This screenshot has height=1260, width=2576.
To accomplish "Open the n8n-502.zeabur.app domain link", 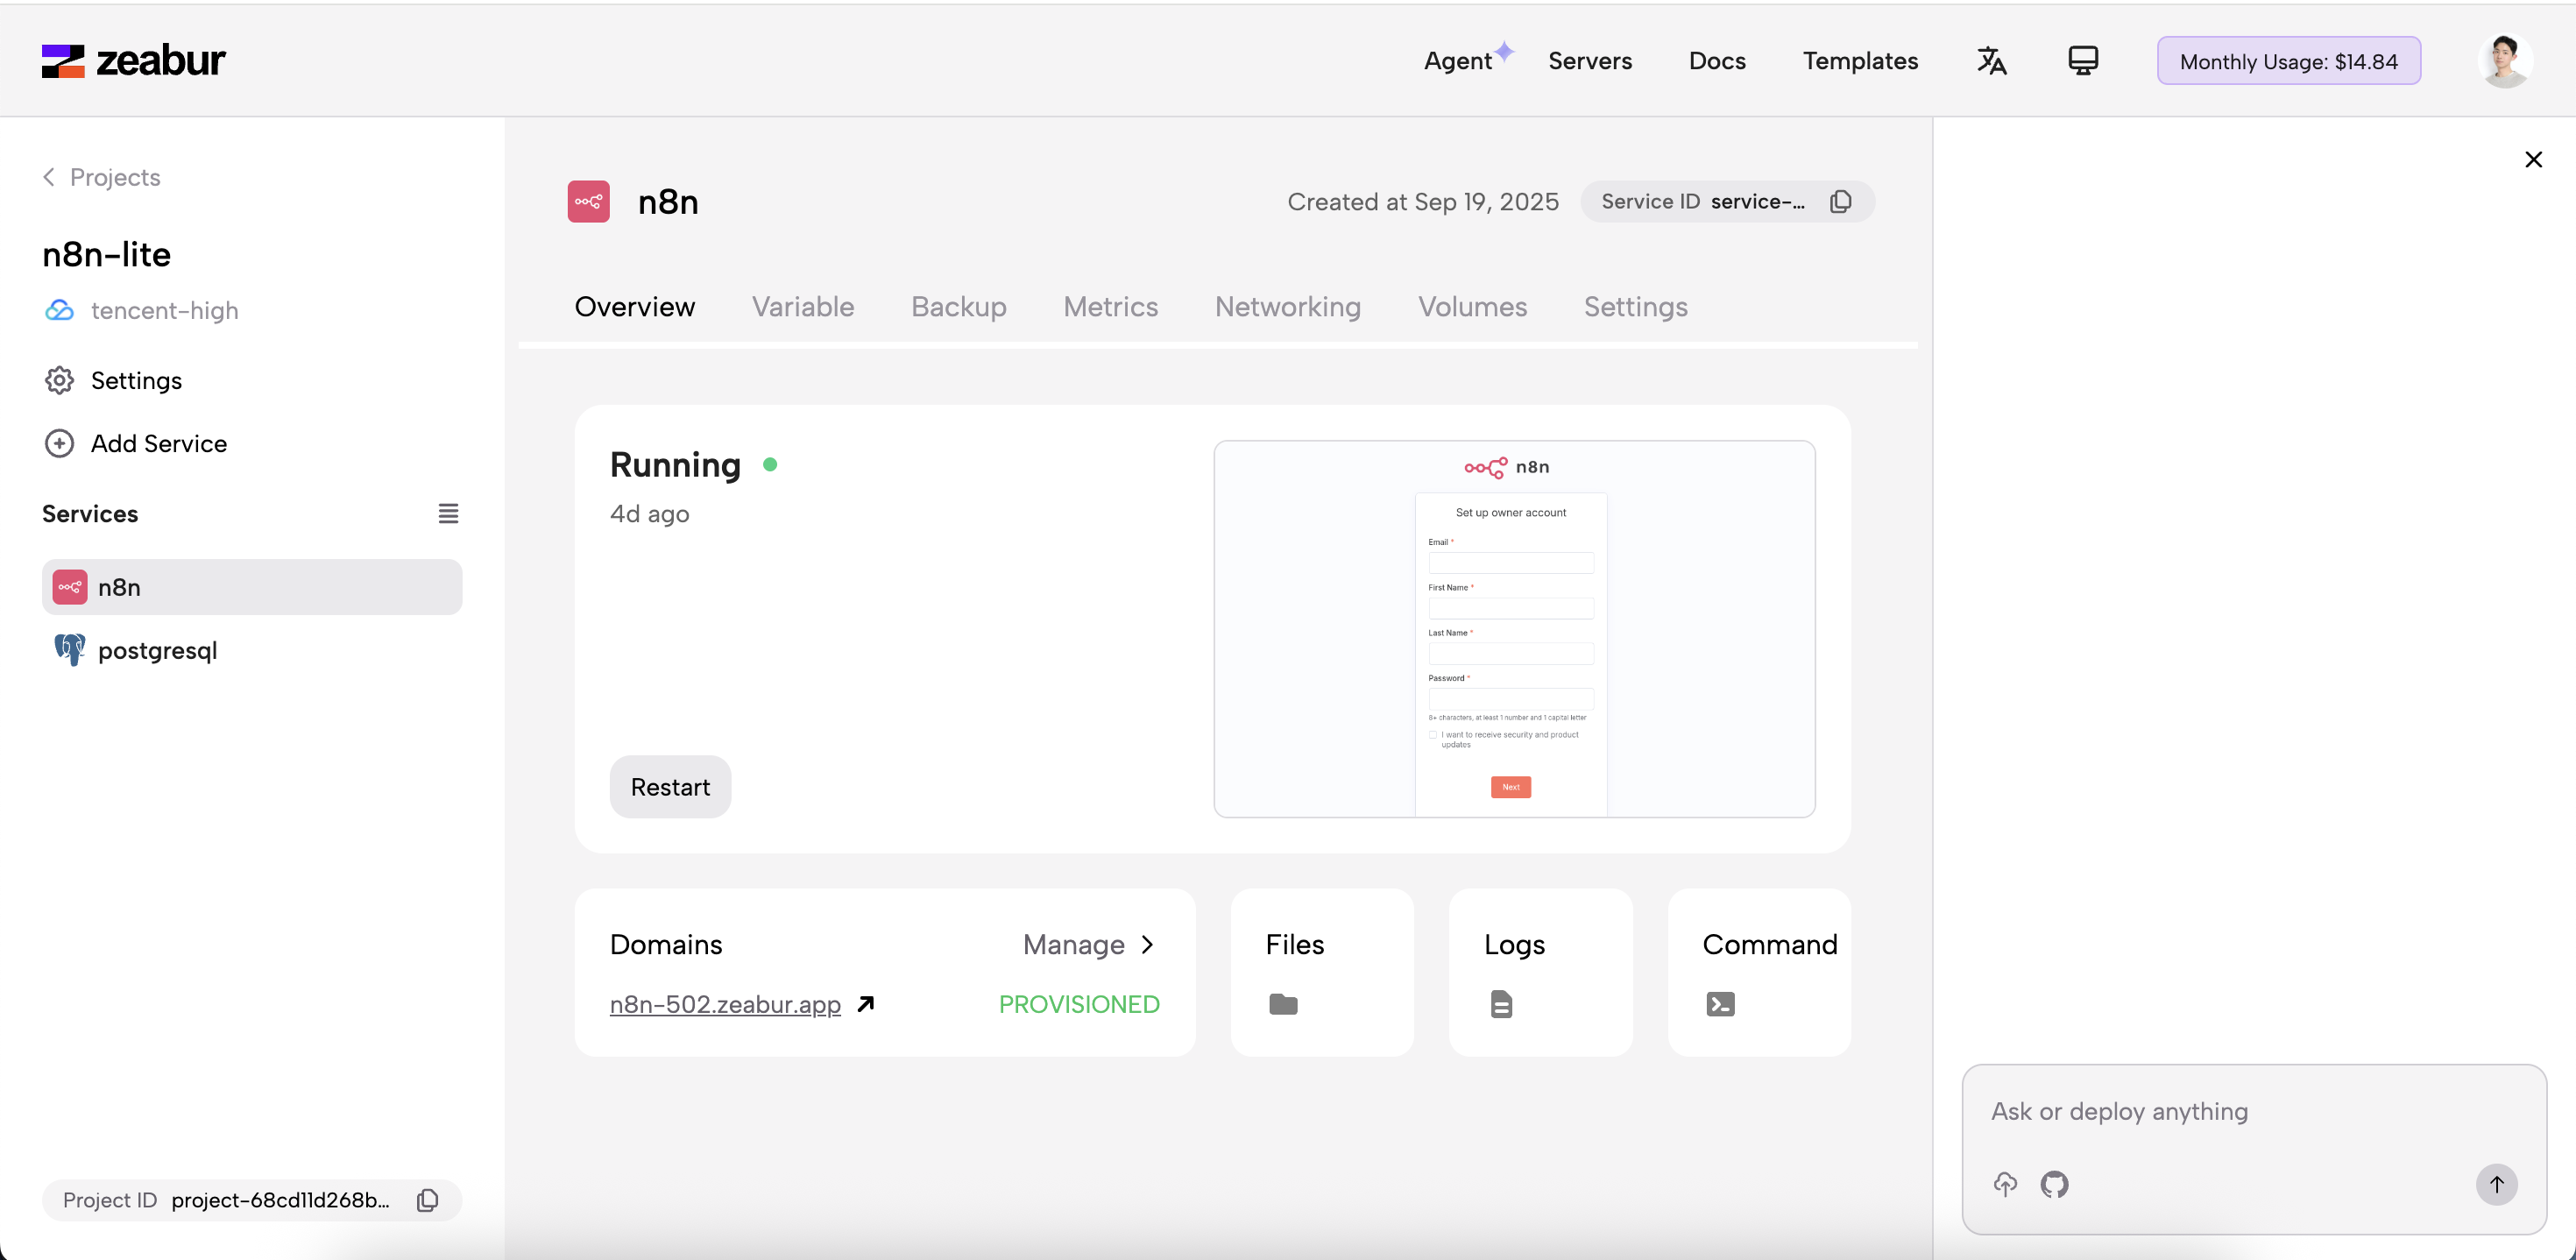I will [725, 1004].
